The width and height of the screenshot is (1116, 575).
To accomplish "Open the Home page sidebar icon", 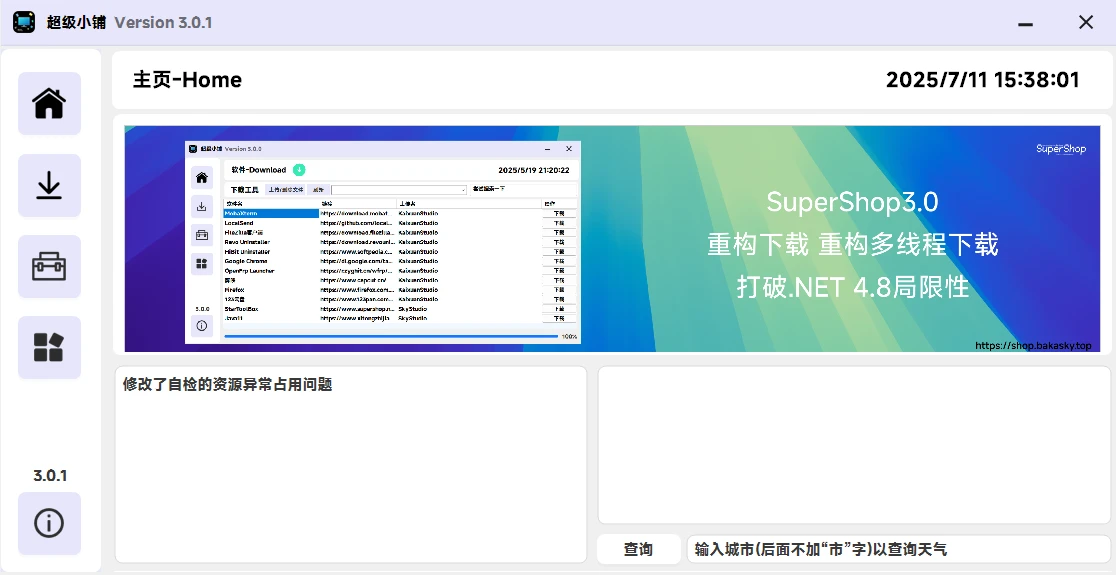I will [49, 103].
